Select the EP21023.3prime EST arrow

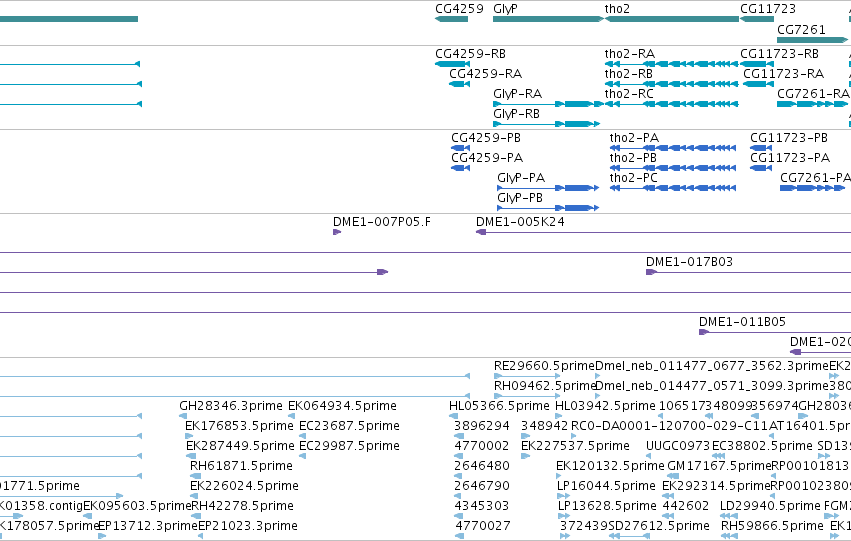coord(200,536)
